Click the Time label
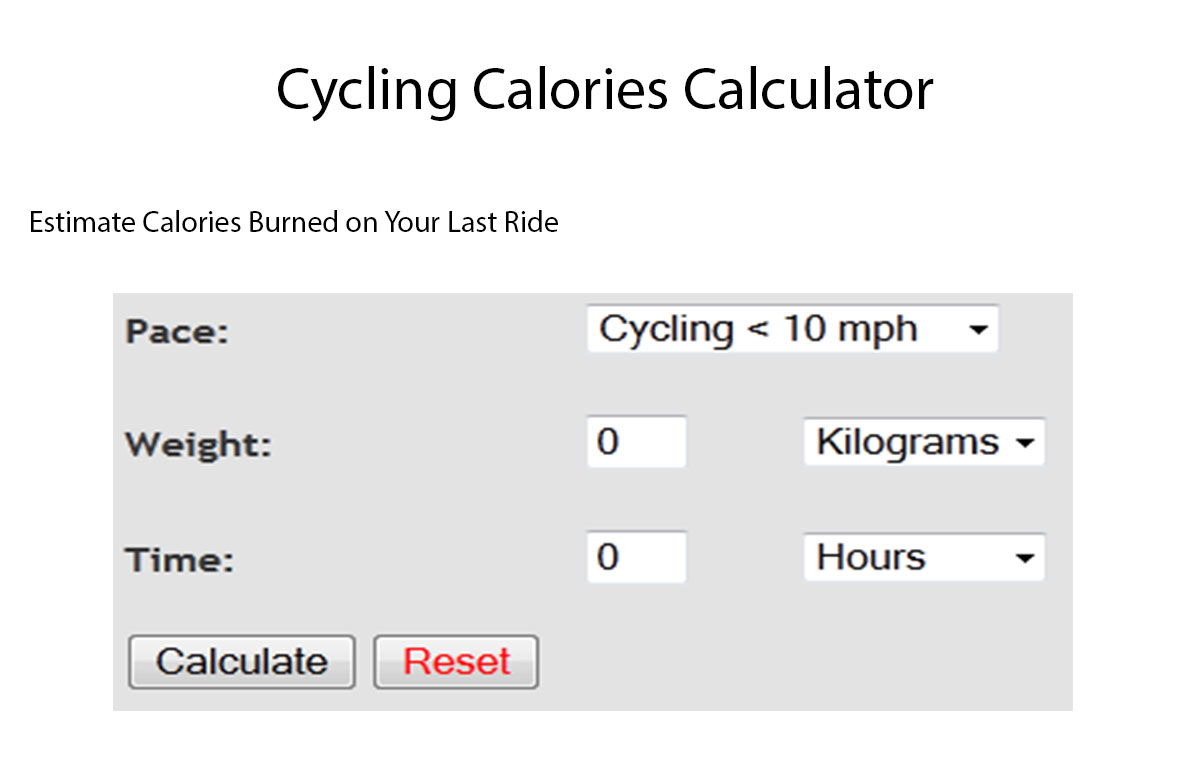 (x=178, y=560)
